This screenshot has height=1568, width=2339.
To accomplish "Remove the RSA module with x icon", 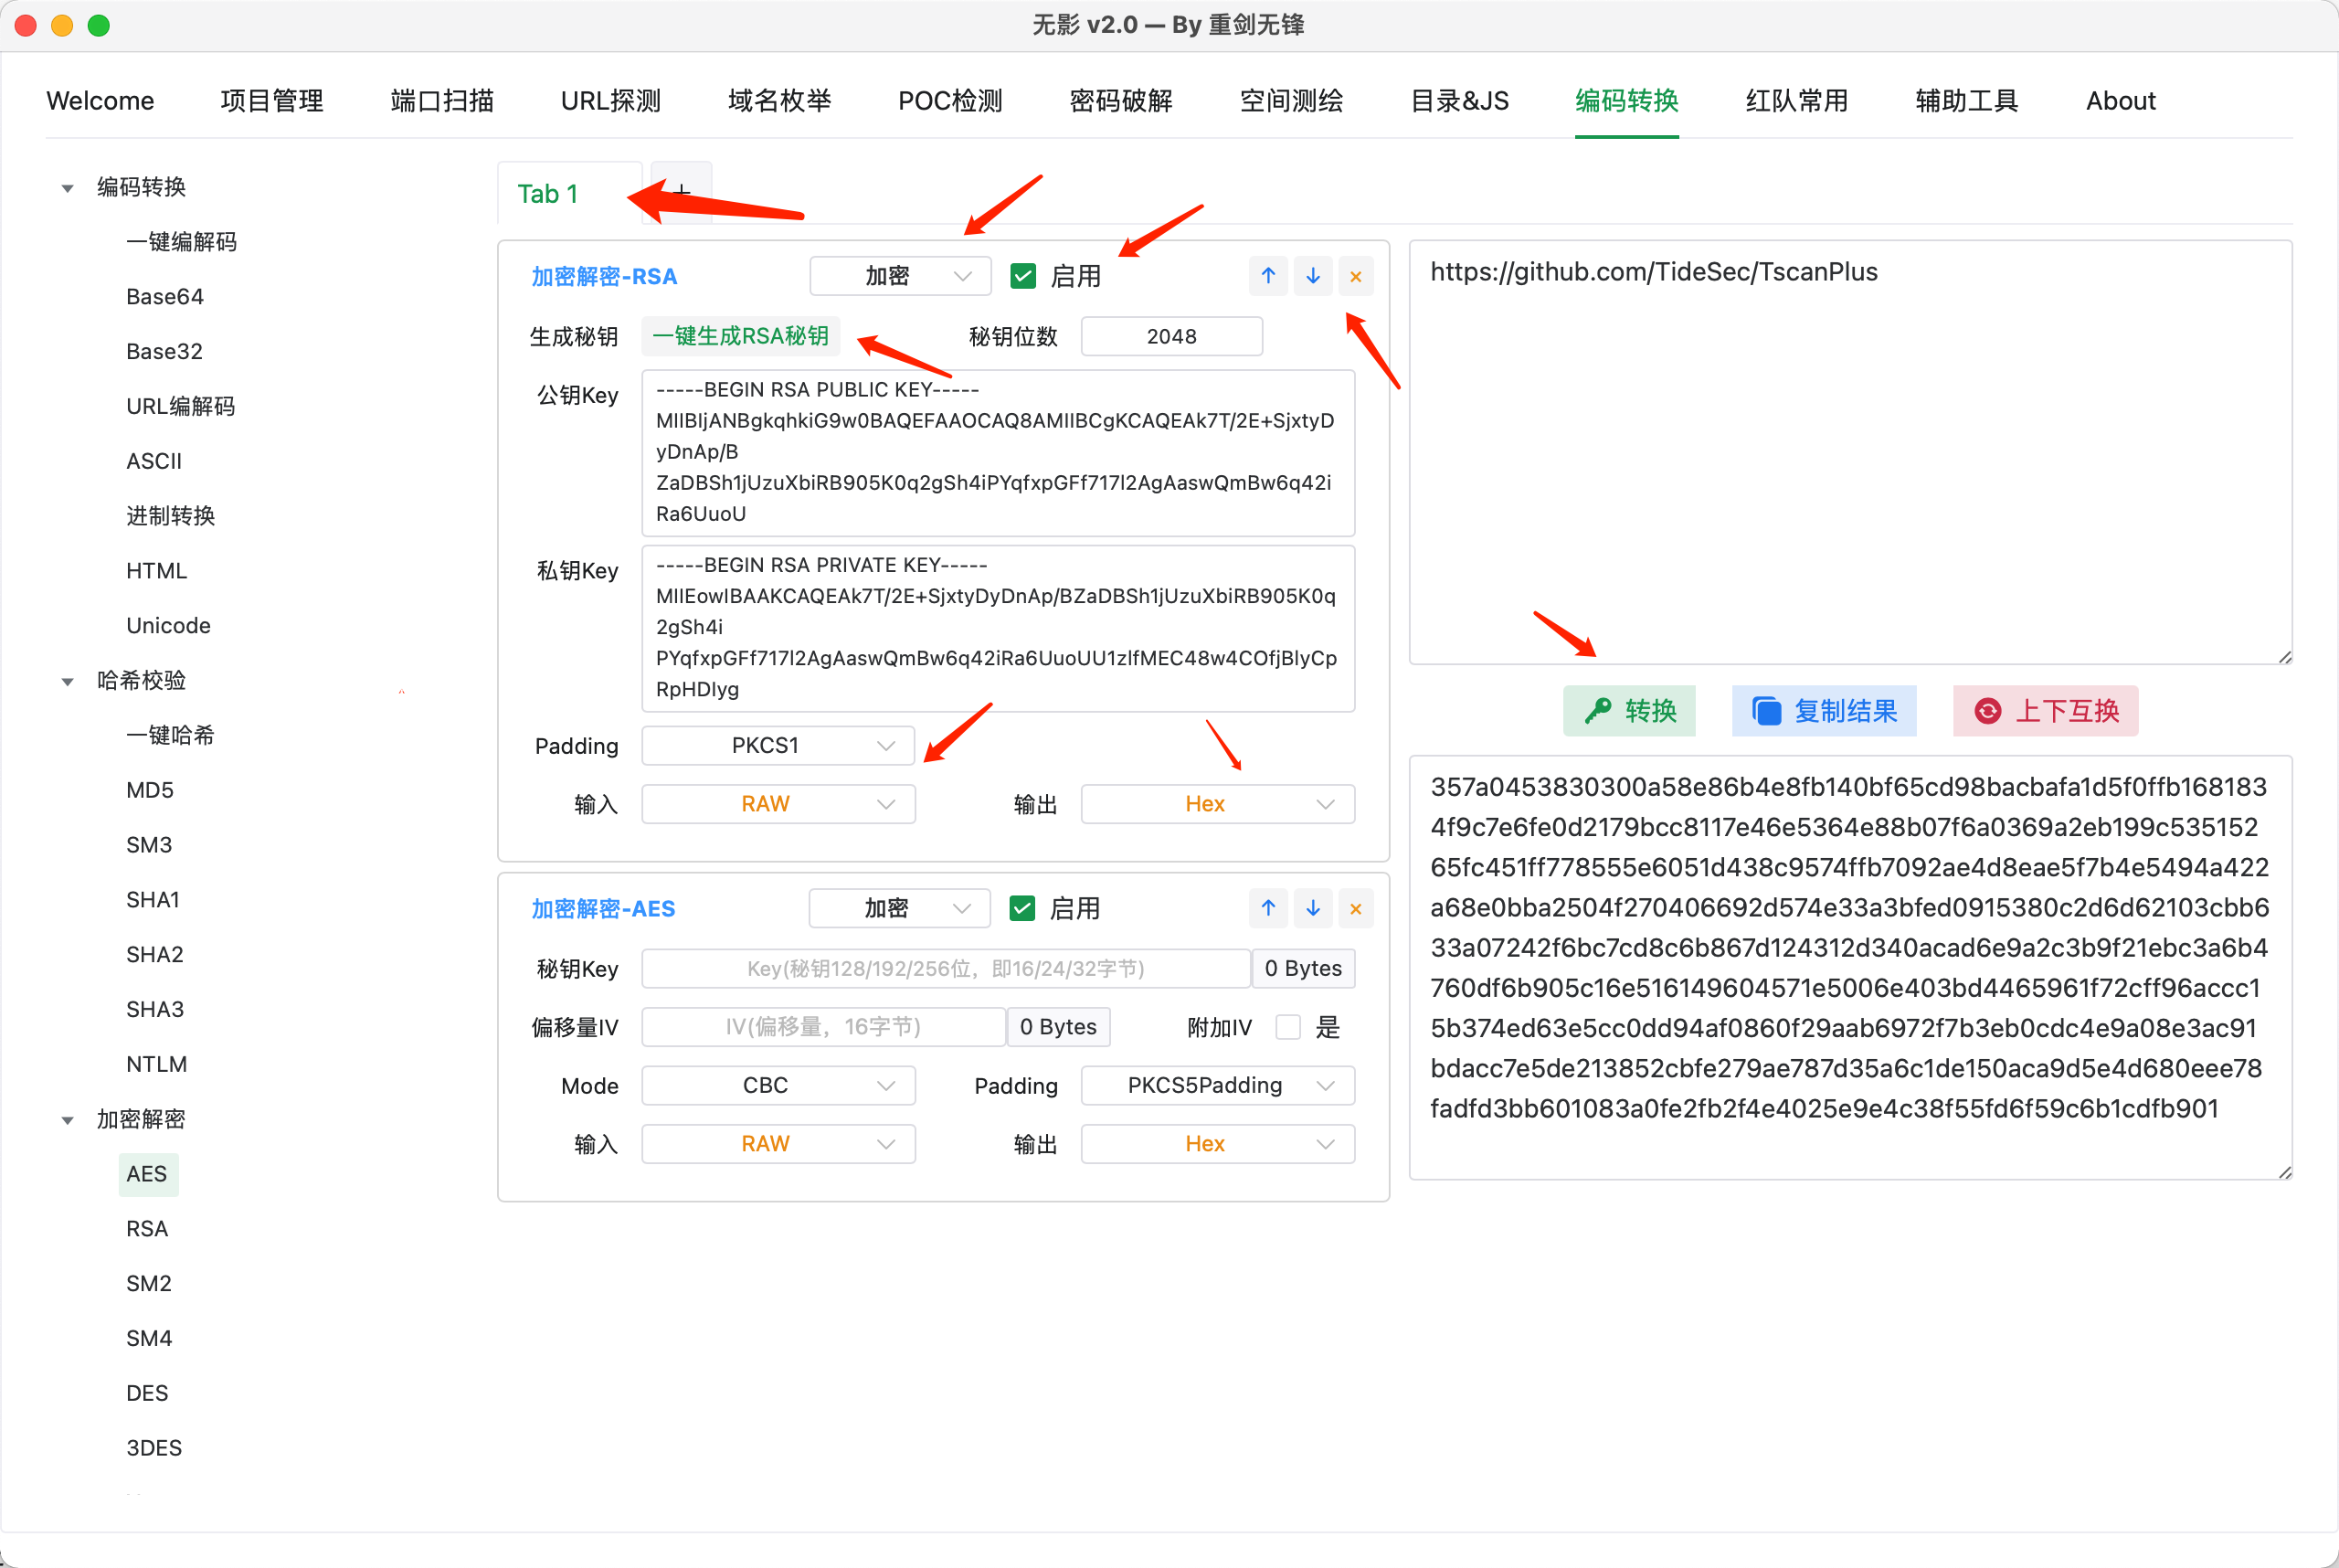I will 1355,277.
